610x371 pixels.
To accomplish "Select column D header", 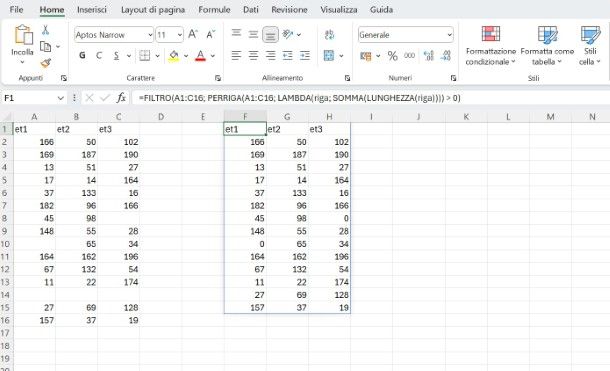I will (x=161, y=117).
